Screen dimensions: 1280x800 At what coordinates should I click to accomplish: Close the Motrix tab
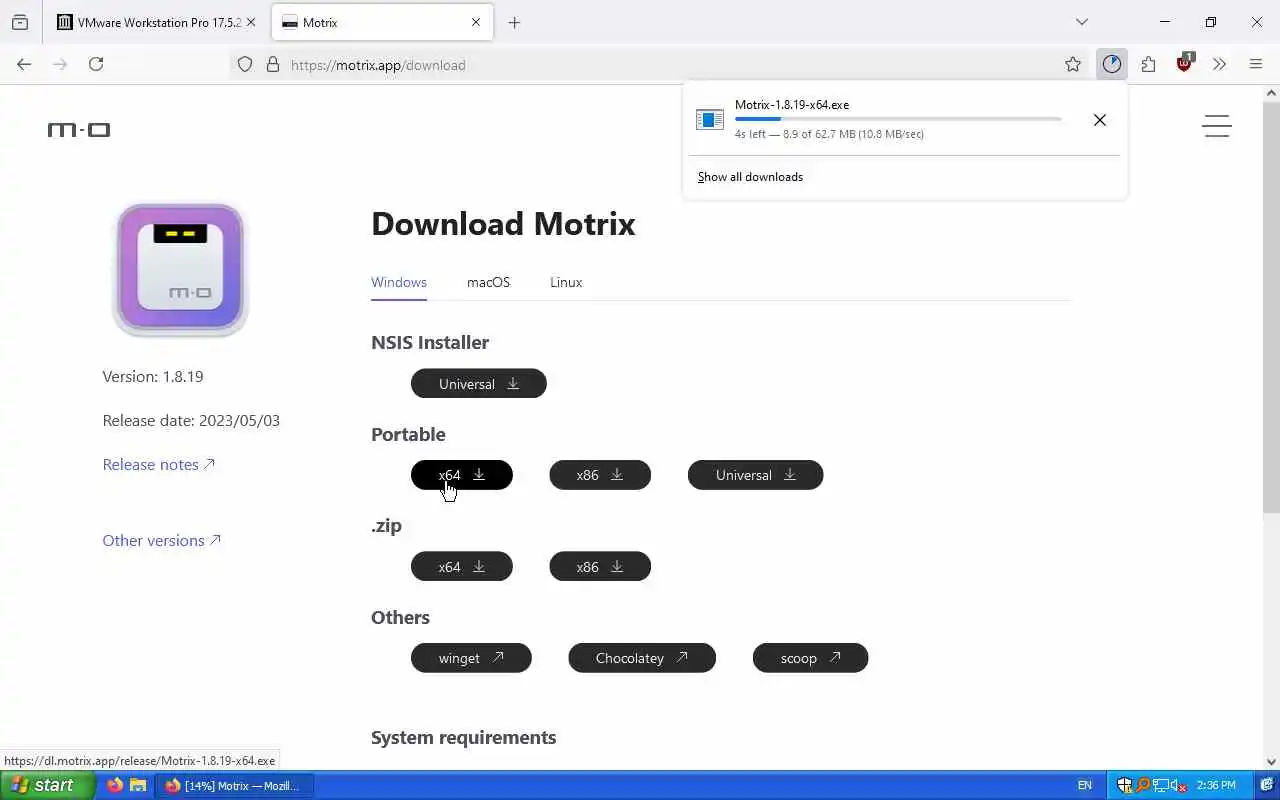[476, 22]
